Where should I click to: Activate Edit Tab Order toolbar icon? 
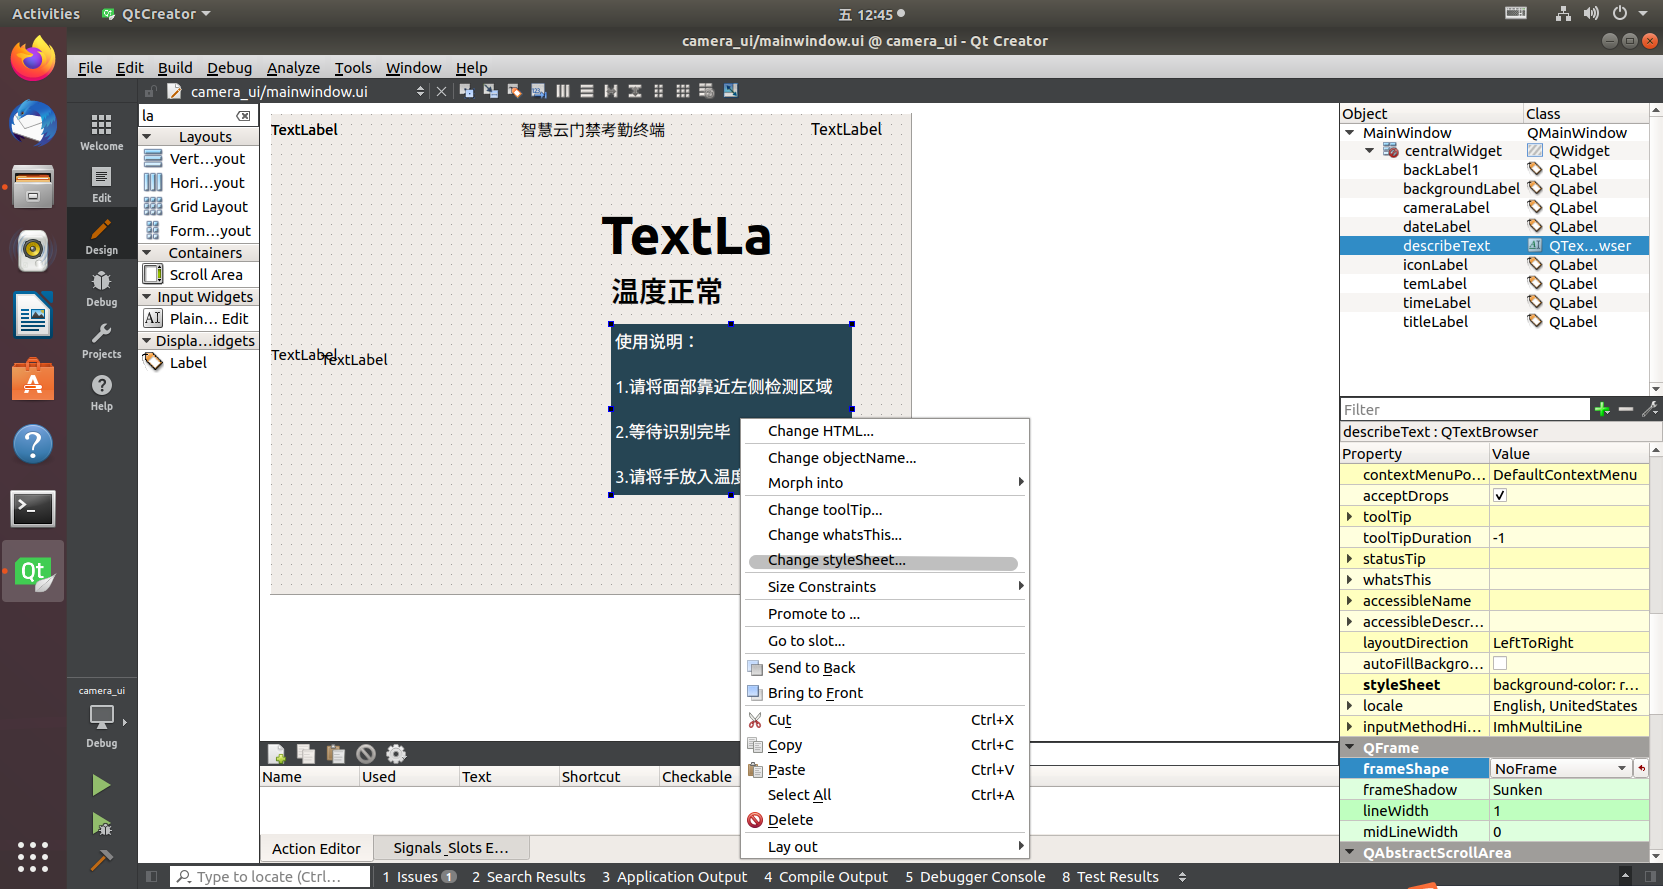tap(538, 91)
